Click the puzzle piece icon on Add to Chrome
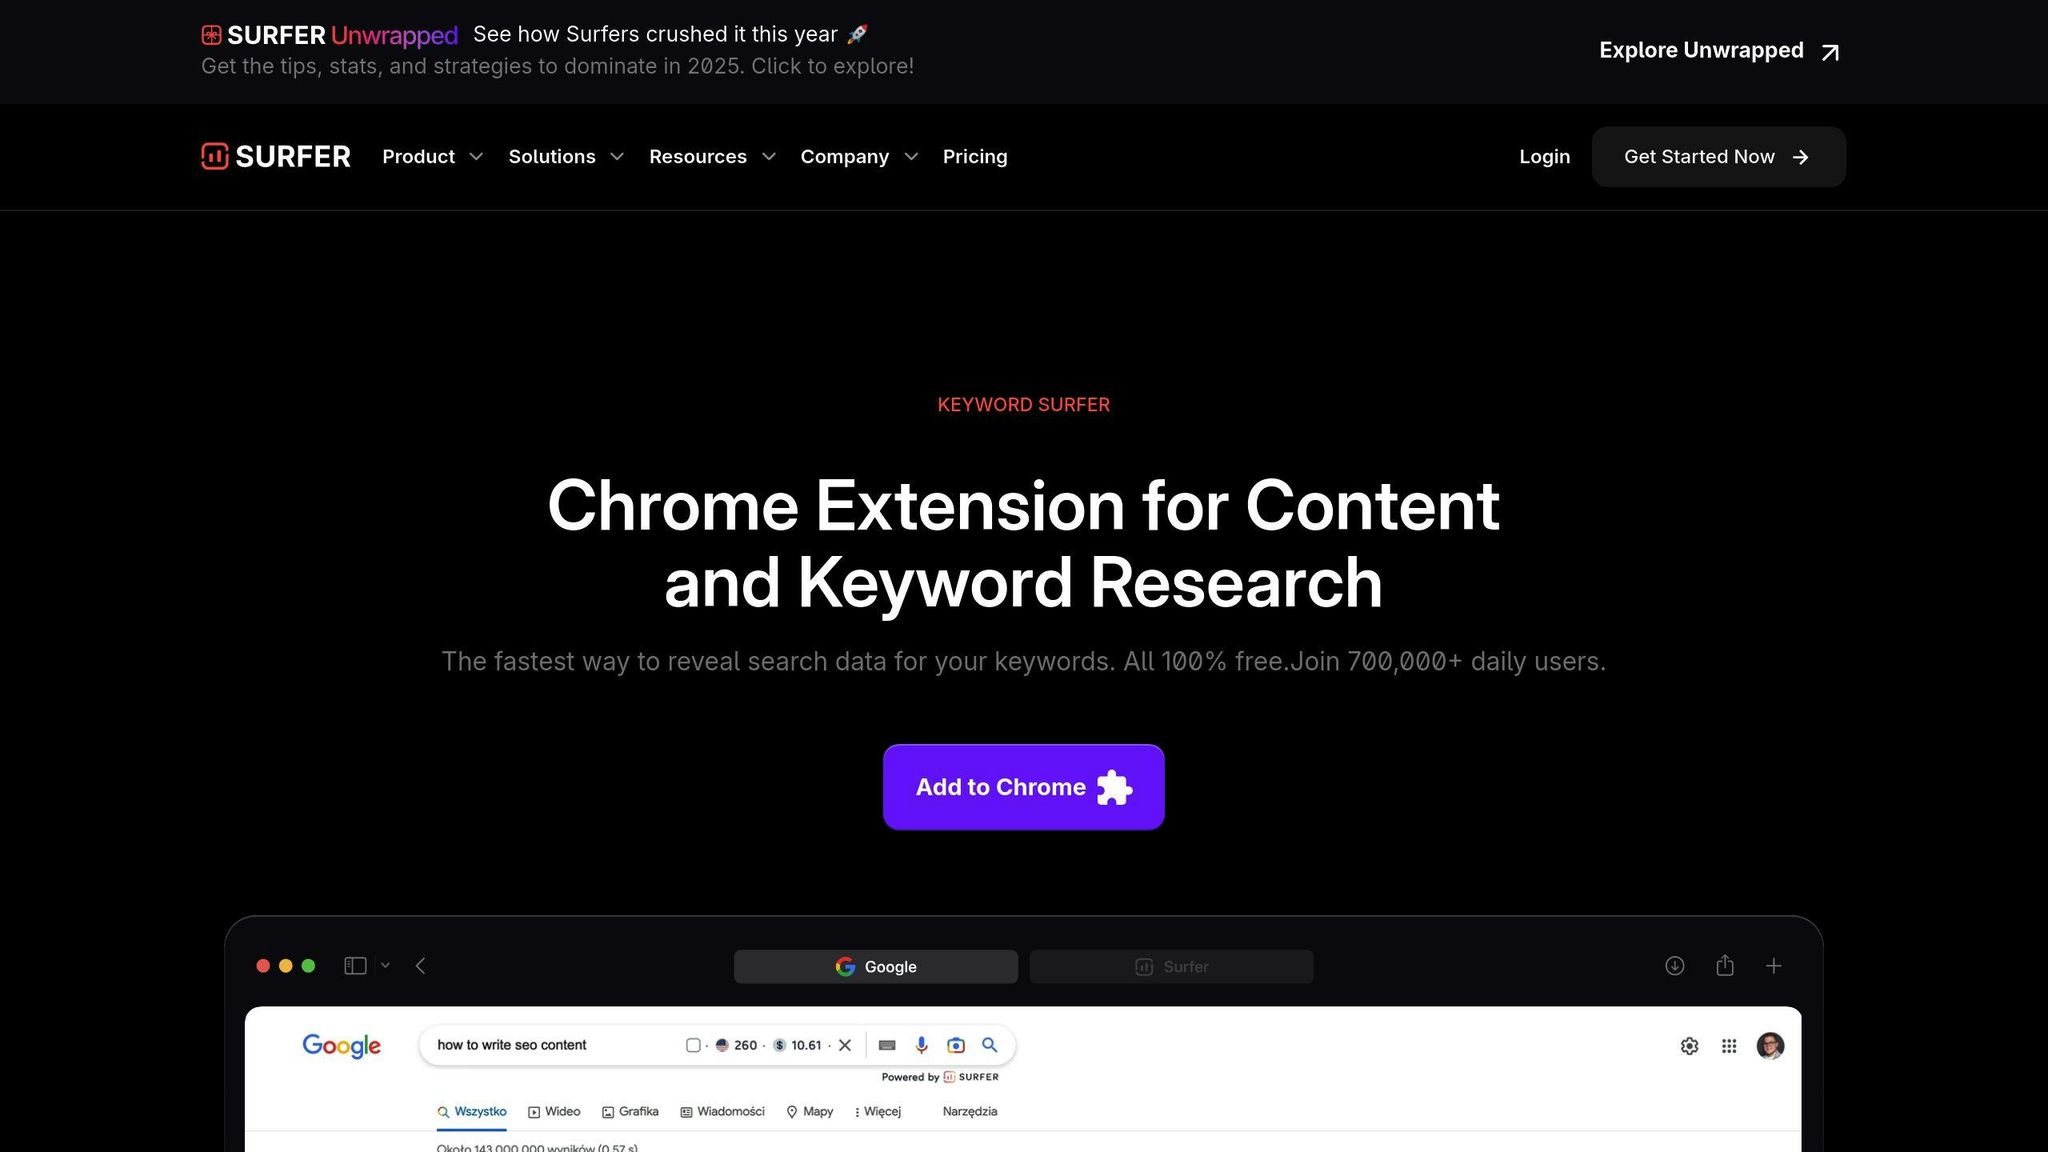 tap(1114, 787)
